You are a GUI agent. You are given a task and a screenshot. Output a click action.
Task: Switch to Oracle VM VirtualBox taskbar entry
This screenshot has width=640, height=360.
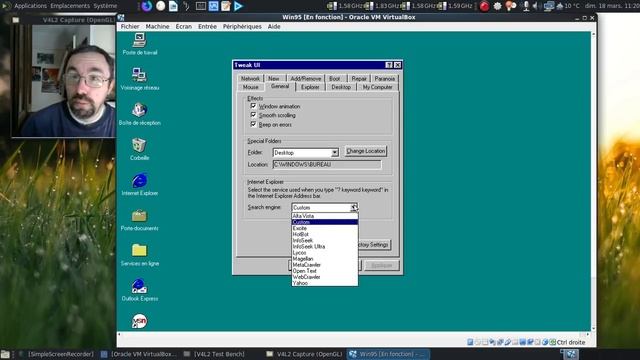139,354
